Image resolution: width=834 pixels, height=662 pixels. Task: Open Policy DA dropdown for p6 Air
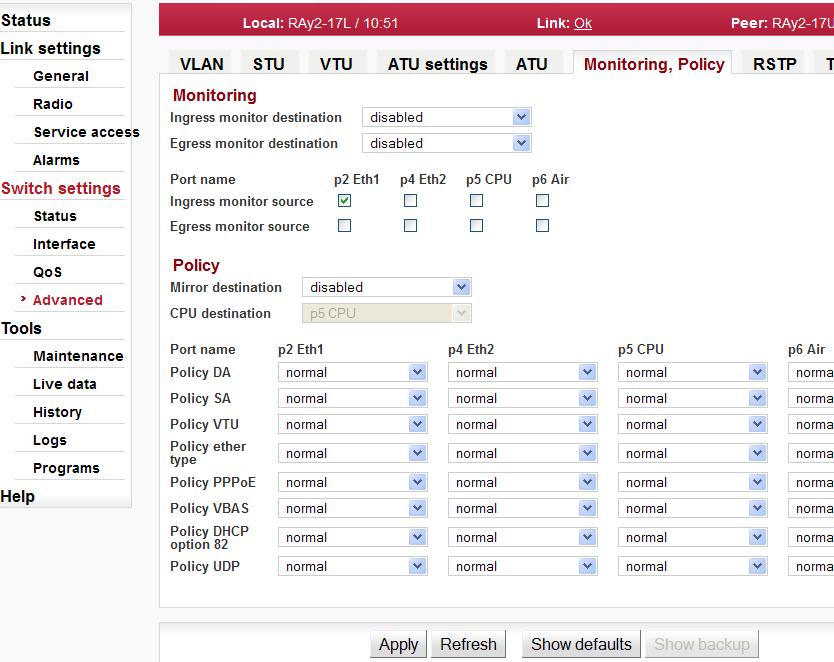[x=811, y=372]
